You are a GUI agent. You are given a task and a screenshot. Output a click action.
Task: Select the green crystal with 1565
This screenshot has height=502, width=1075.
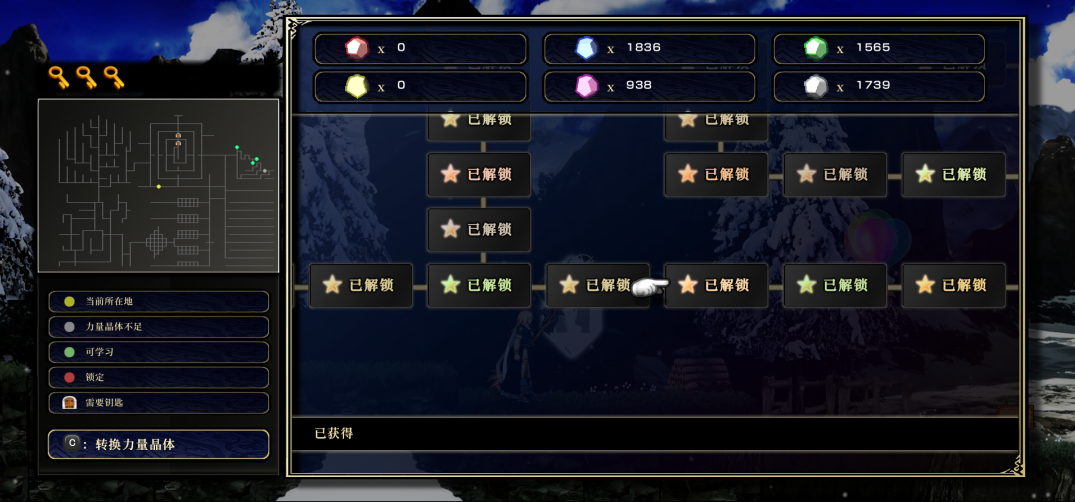coord(879,49)
